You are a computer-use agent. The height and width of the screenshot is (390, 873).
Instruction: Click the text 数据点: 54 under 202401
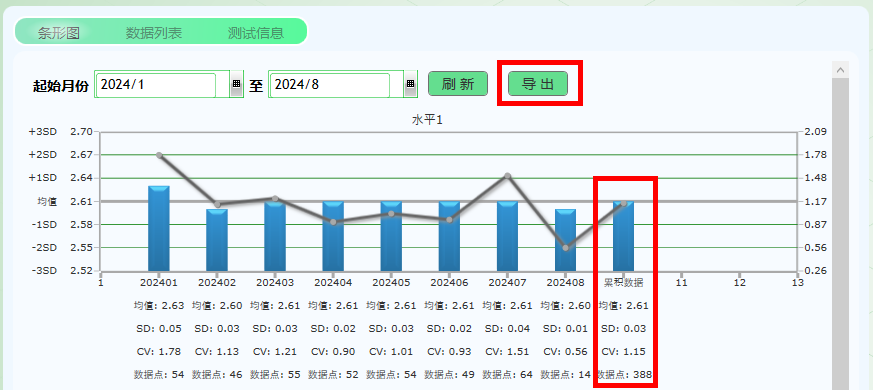(159, 374)
